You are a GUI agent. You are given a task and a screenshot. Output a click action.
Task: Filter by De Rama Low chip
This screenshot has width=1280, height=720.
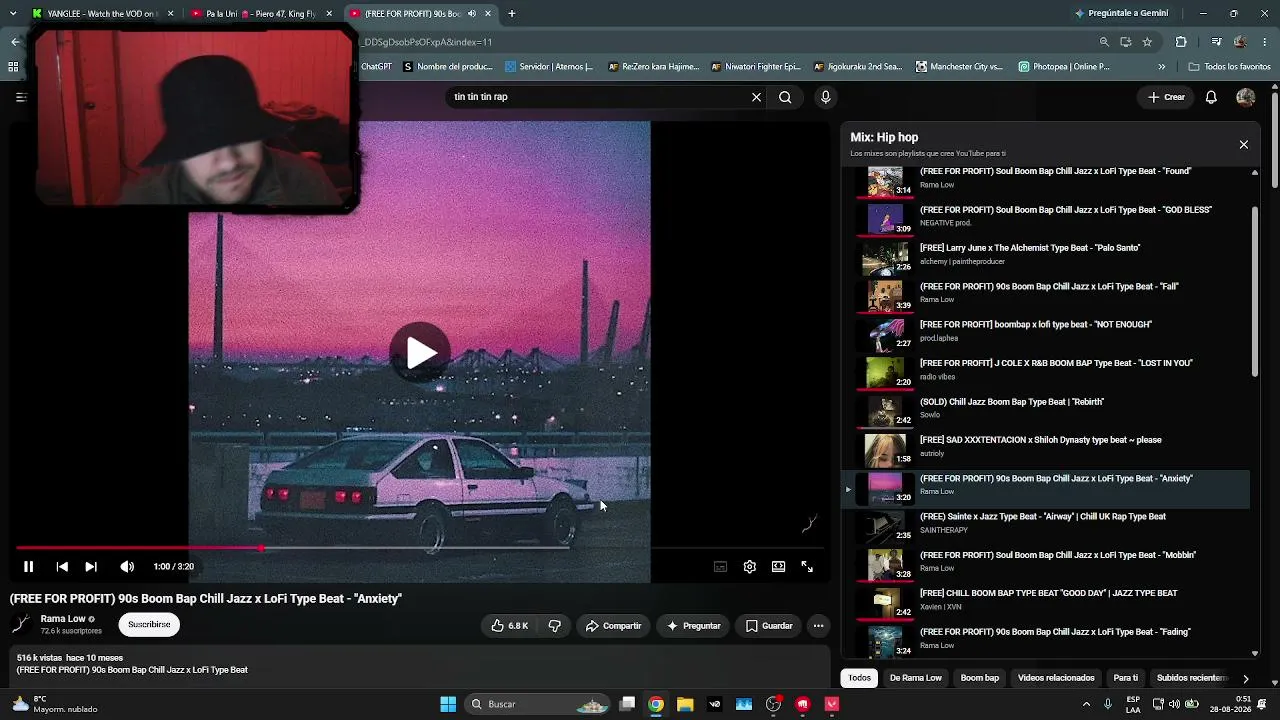(916, 678)
